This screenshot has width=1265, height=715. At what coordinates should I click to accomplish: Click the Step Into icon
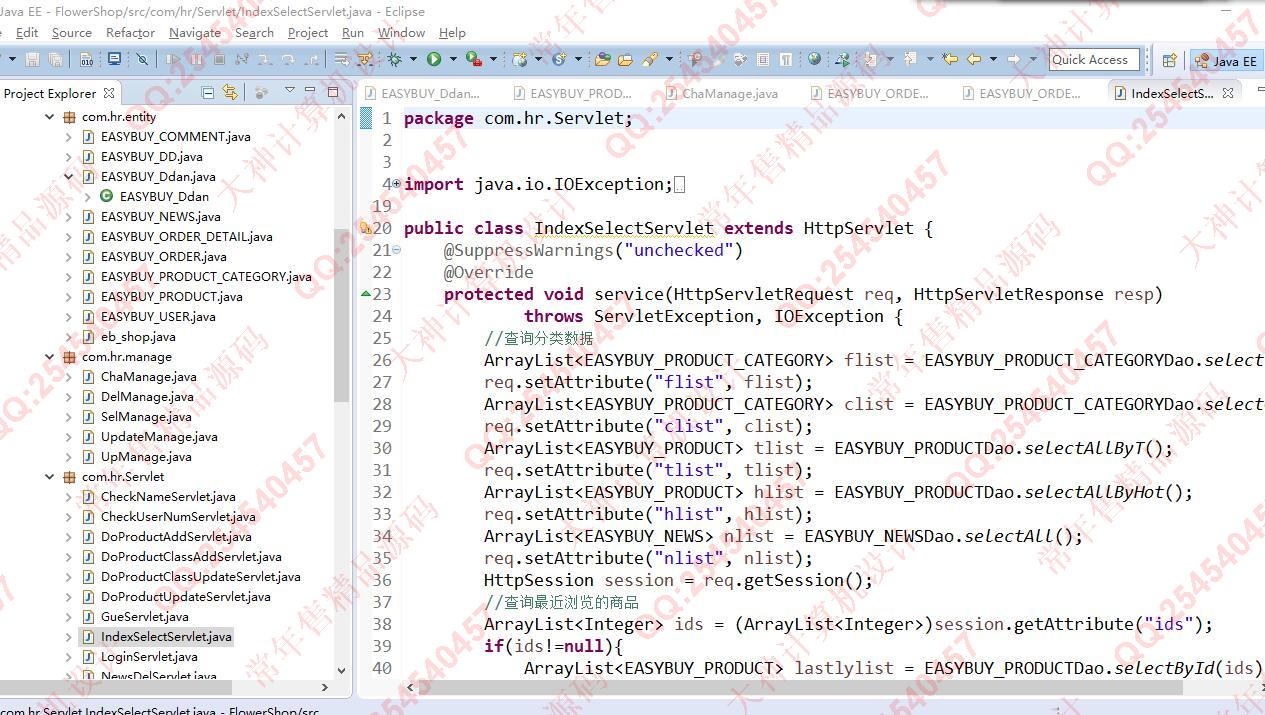tap(264, 60)
